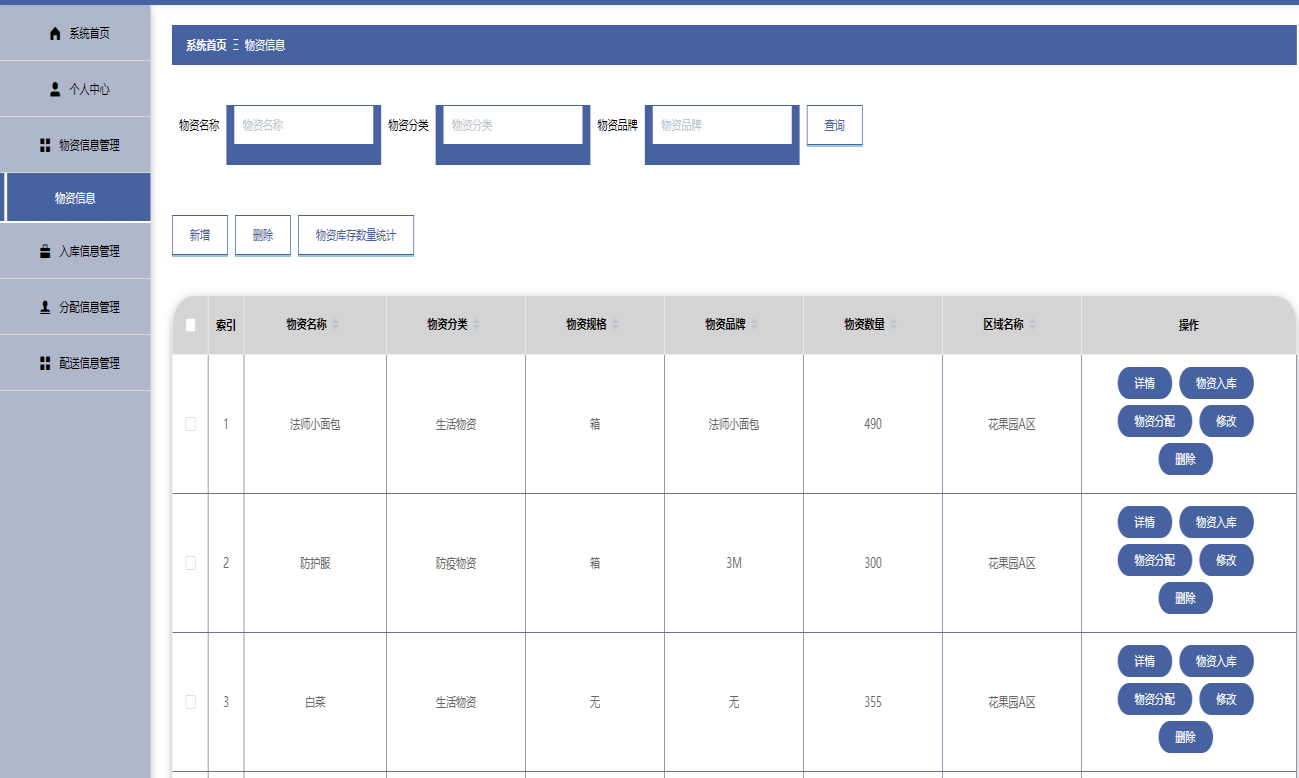1299x778 pixels.
Task: Click the briefcase icon beside 入库信息管理
Action: coord(45,251)
